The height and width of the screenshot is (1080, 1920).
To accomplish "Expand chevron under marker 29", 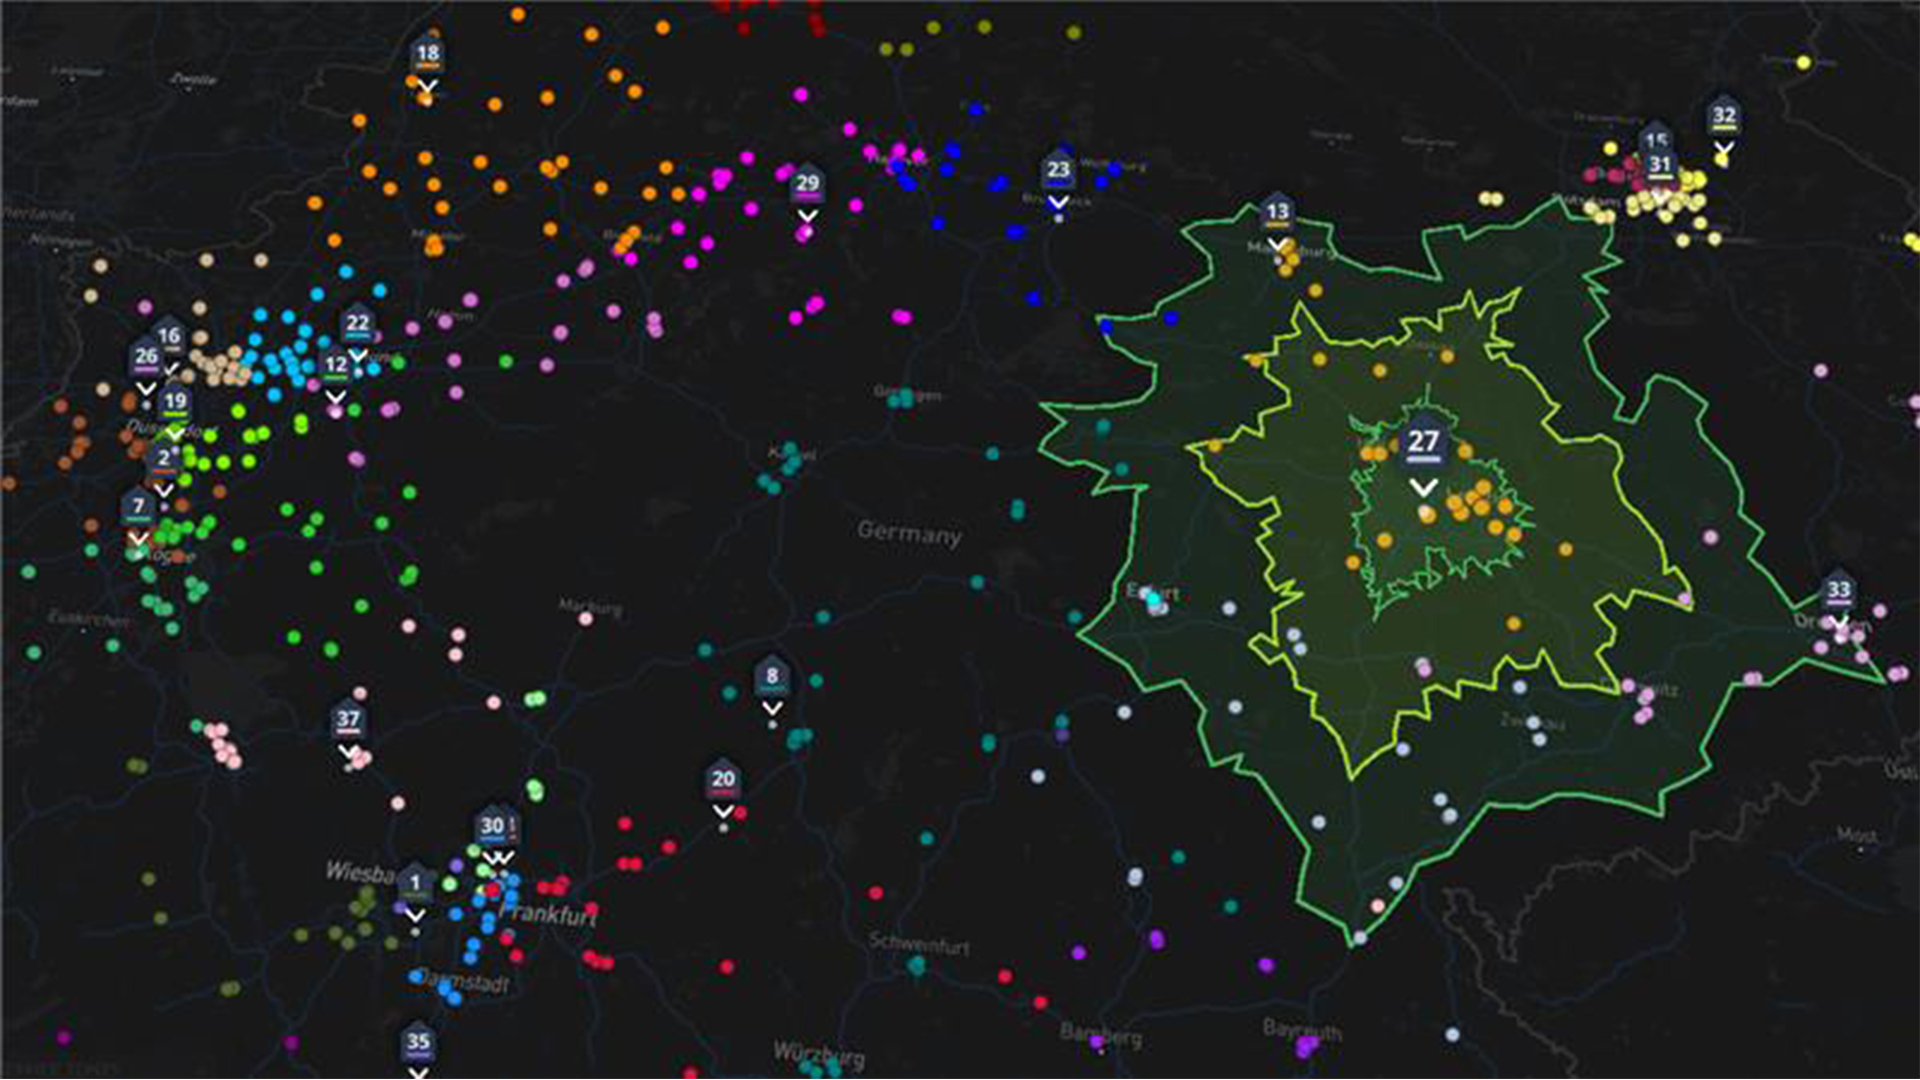I will coord(807,216).
